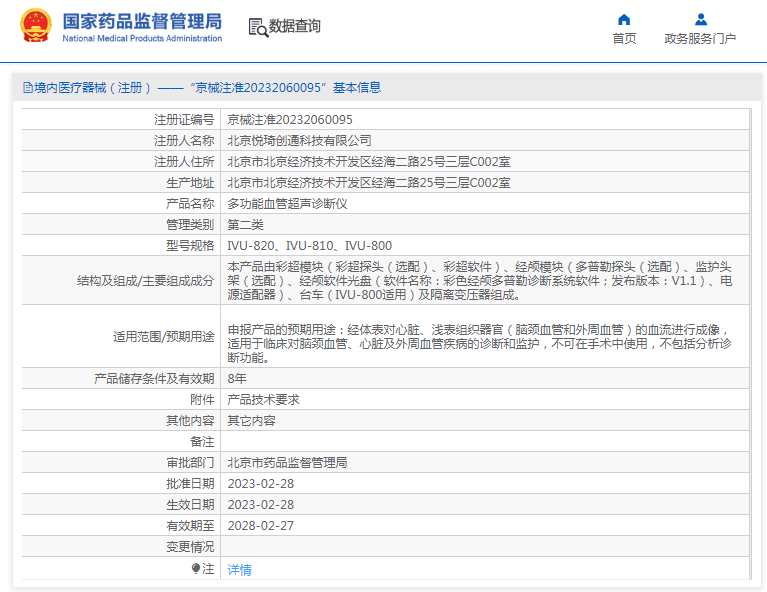The width and height of the screenshot is (767, 592).
Task: Click the 审批部门 row label
Action: point(190,463)
